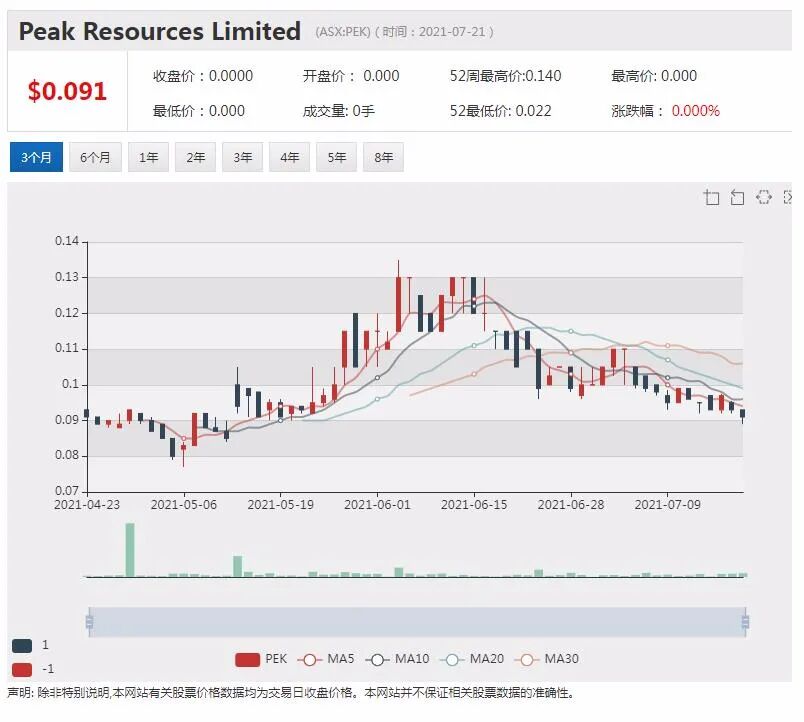Click the 开盘价 0.000 text

[x=351, y=76]
